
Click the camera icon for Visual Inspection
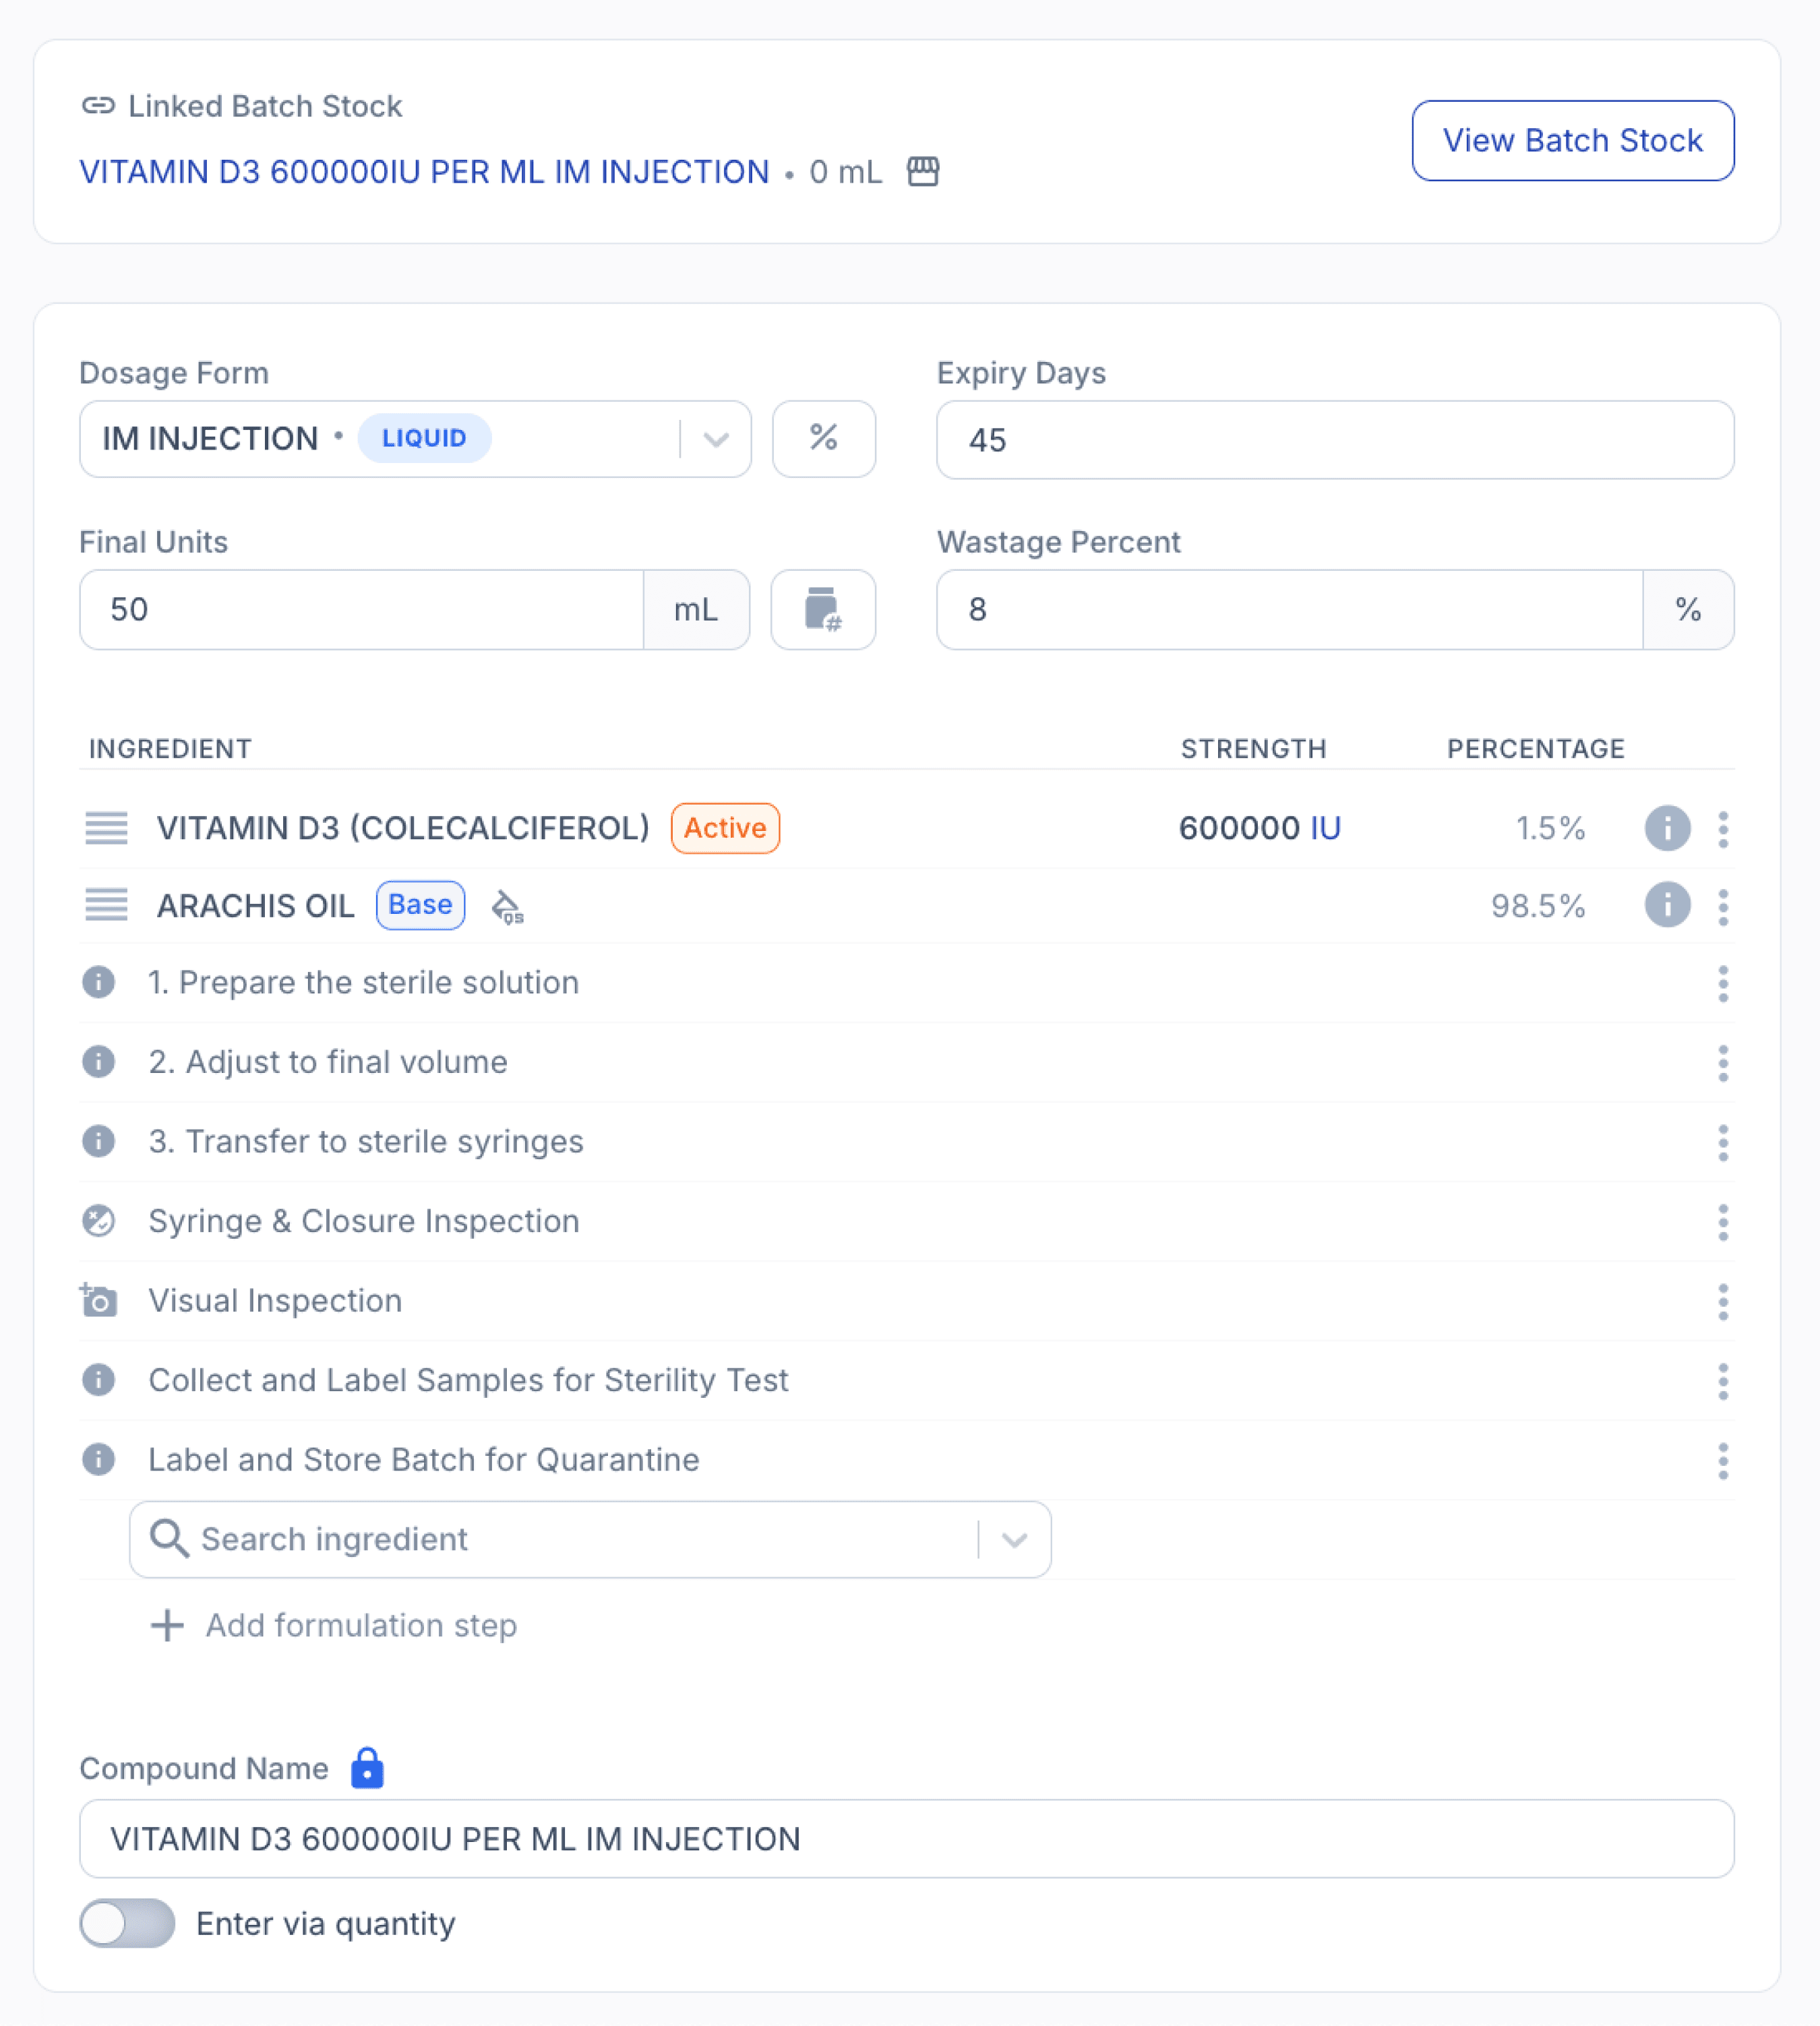point(98,1300)
